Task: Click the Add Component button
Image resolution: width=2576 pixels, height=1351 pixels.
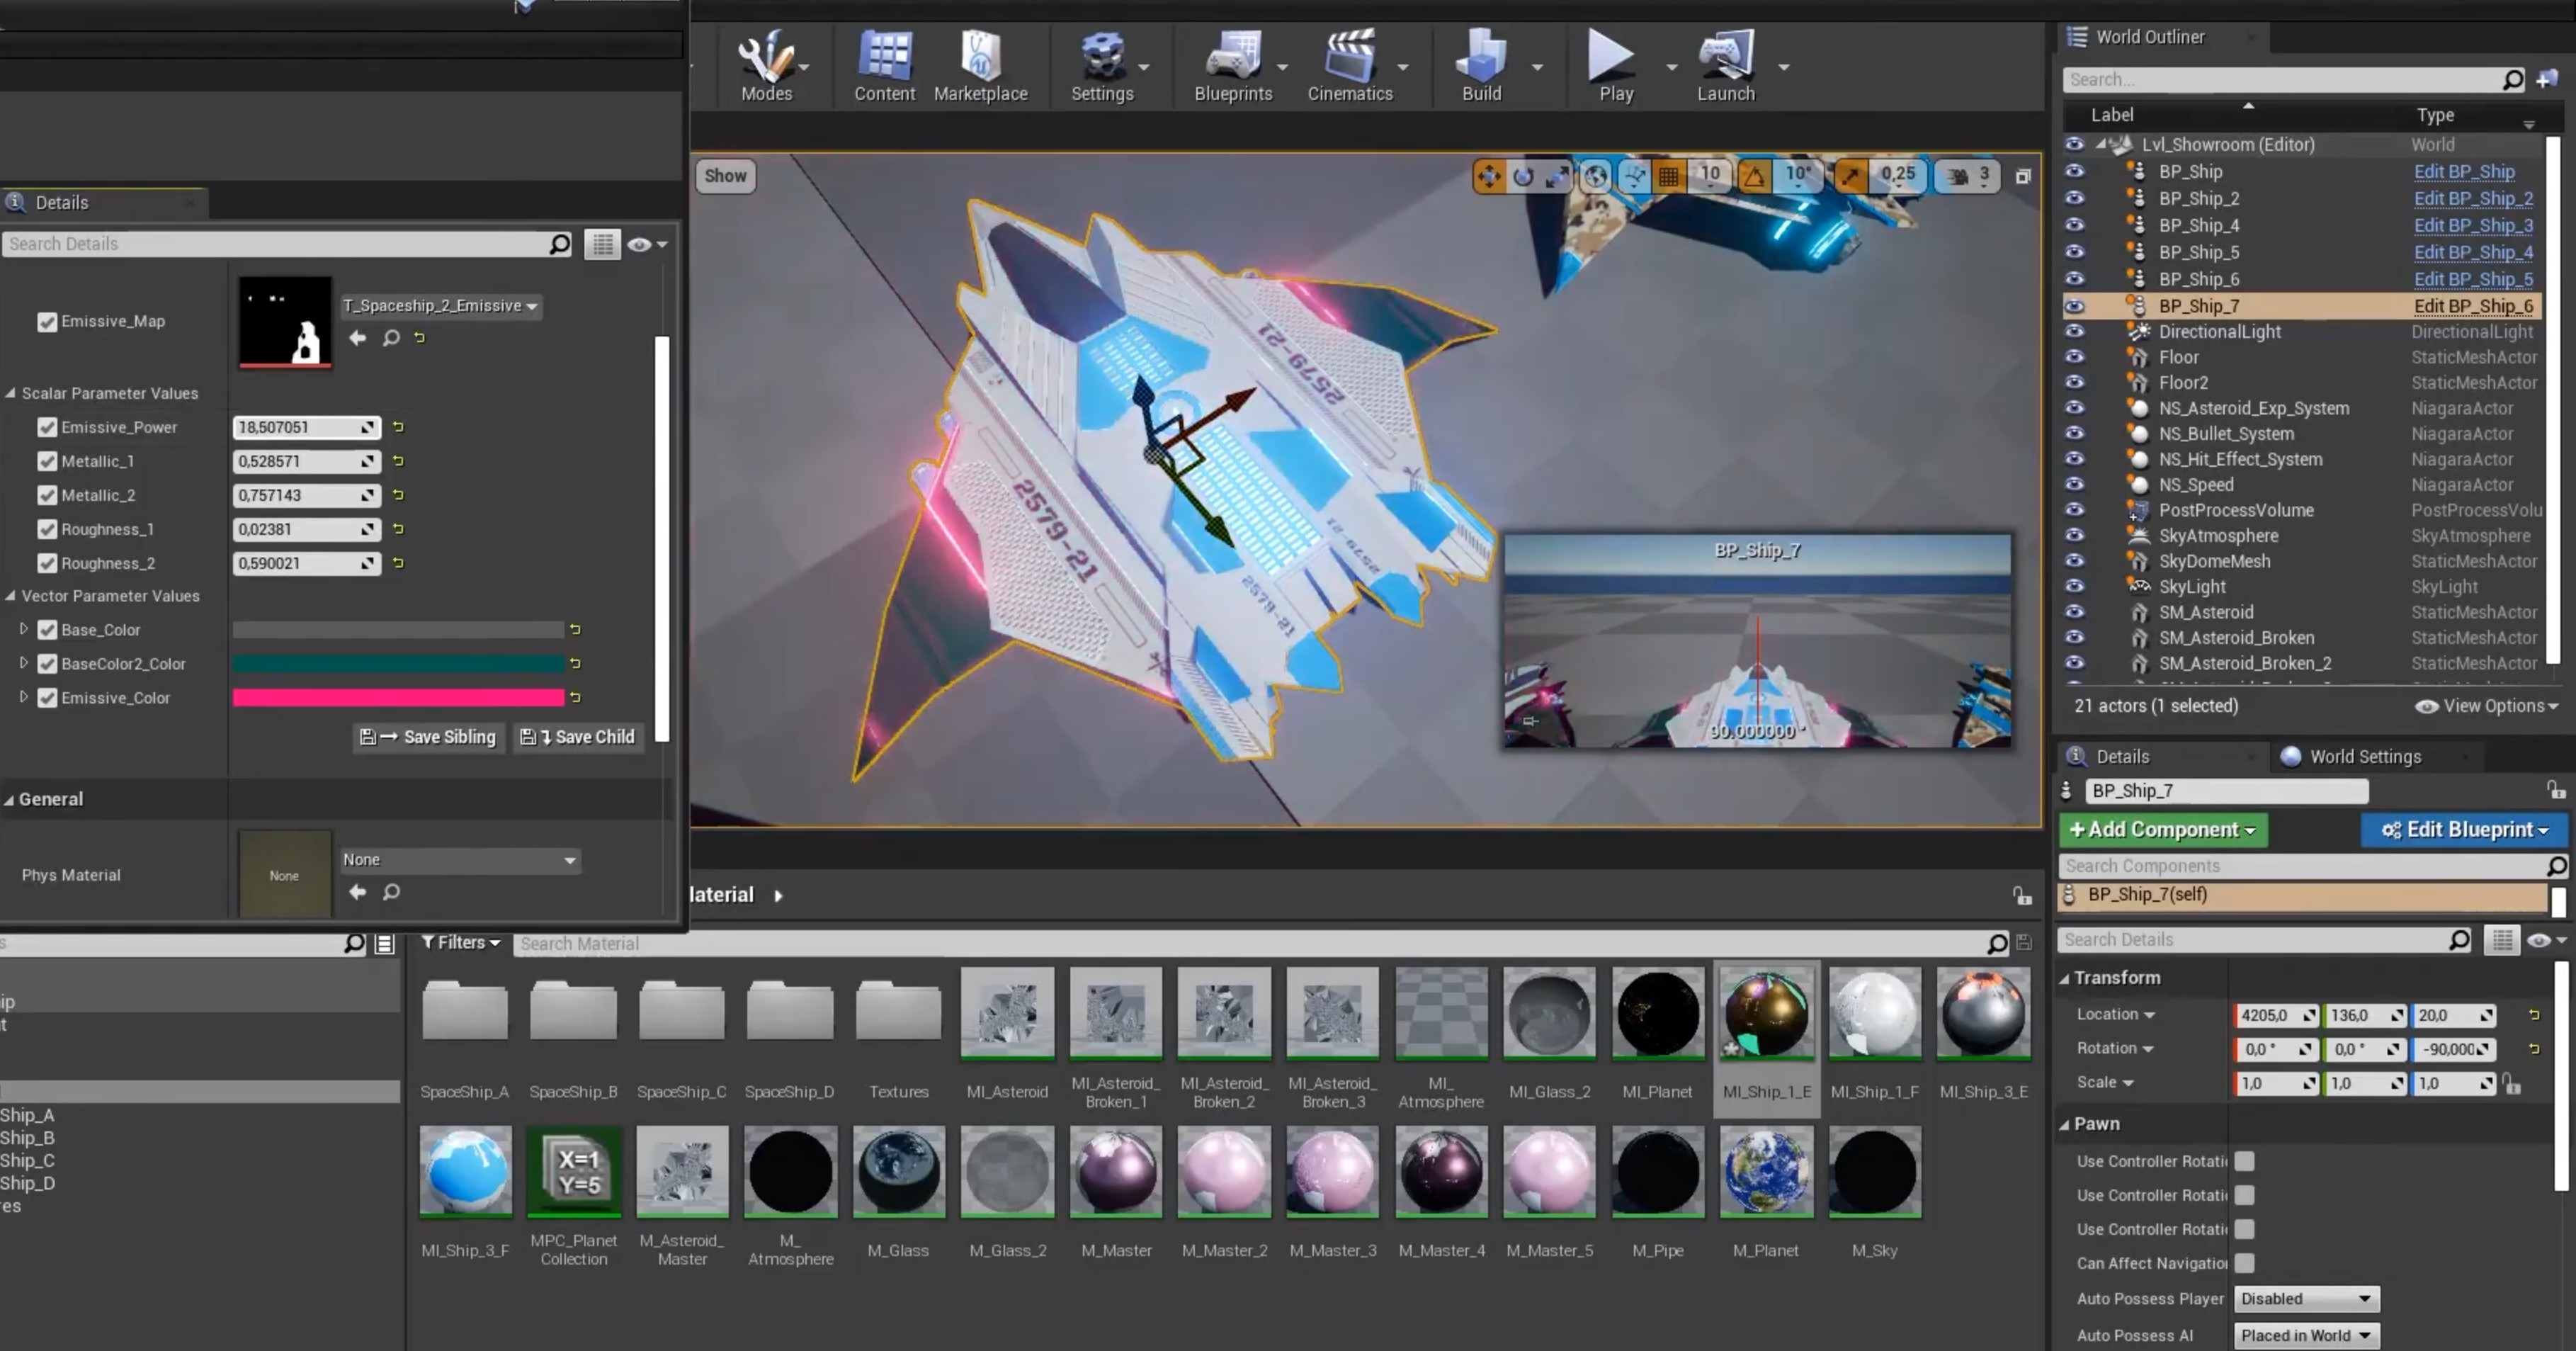Action: tap(2162, 830)
